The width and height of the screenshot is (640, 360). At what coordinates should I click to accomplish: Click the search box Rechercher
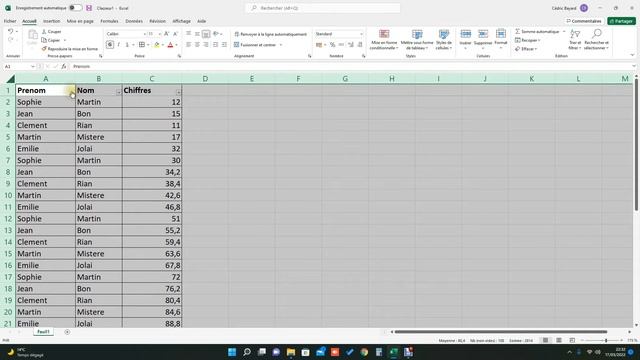click(323, 8)
